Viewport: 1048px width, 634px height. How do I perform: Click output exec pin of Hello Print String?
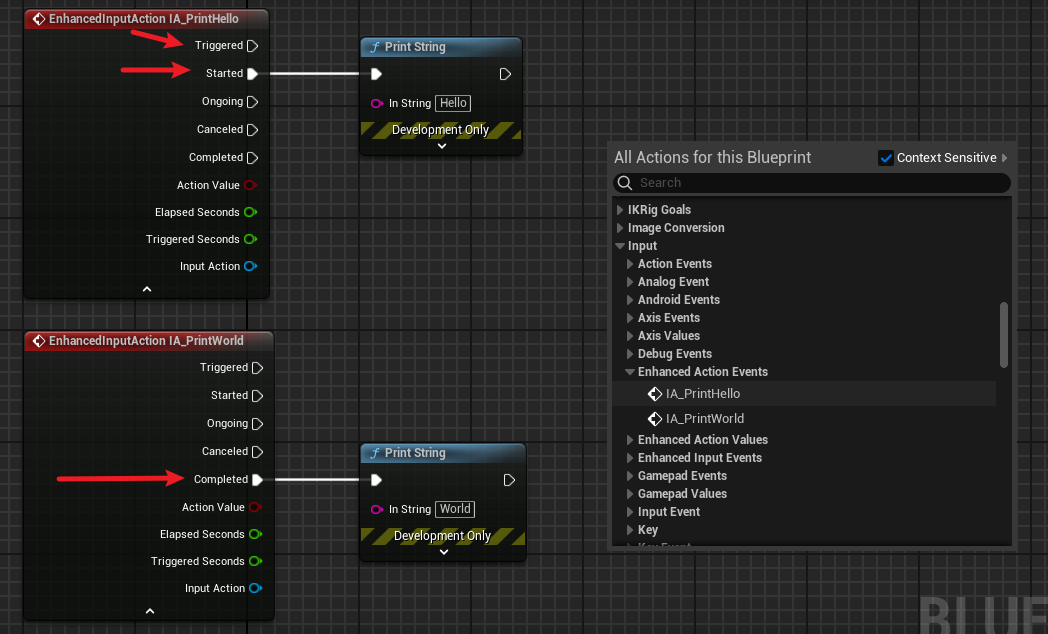tap(505, 74)
